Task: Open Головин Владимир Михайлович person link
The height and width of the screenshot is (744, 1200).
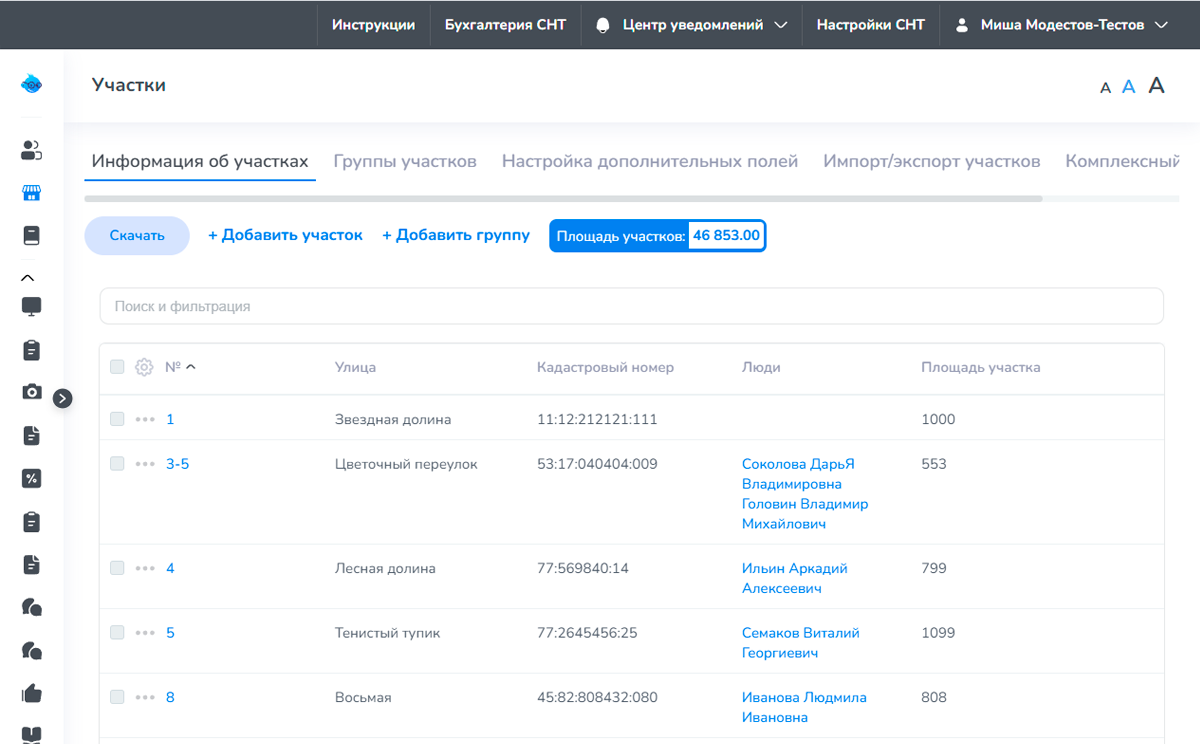Action: [805, 514]
